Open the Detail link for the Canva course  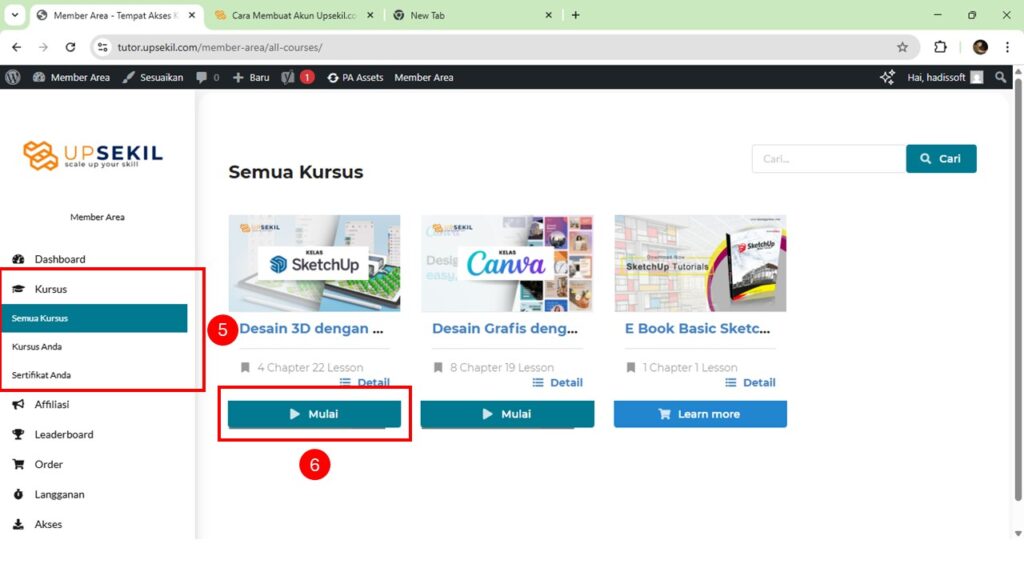click(x=565, y=383)
